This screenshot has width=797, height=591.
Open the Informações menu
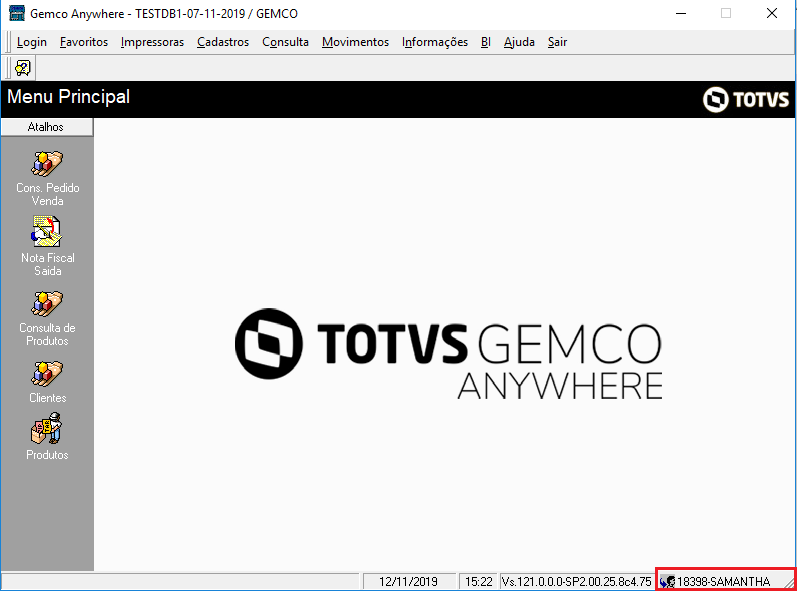click(x=435, y=42)
